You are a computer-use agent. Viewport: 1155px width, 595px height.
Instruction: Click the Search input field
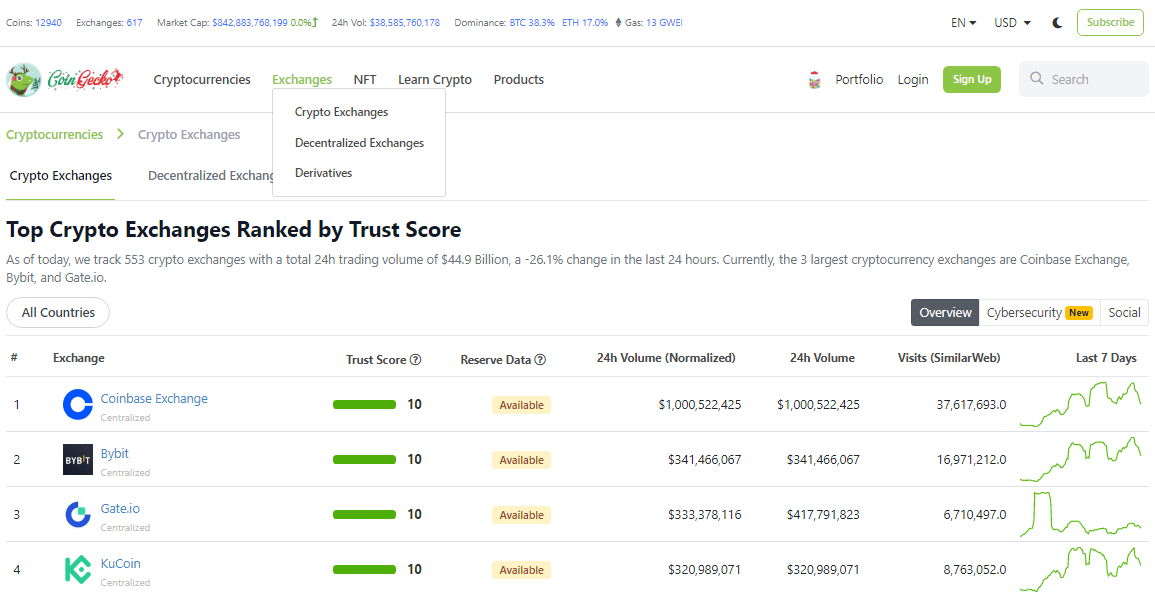1084,79
